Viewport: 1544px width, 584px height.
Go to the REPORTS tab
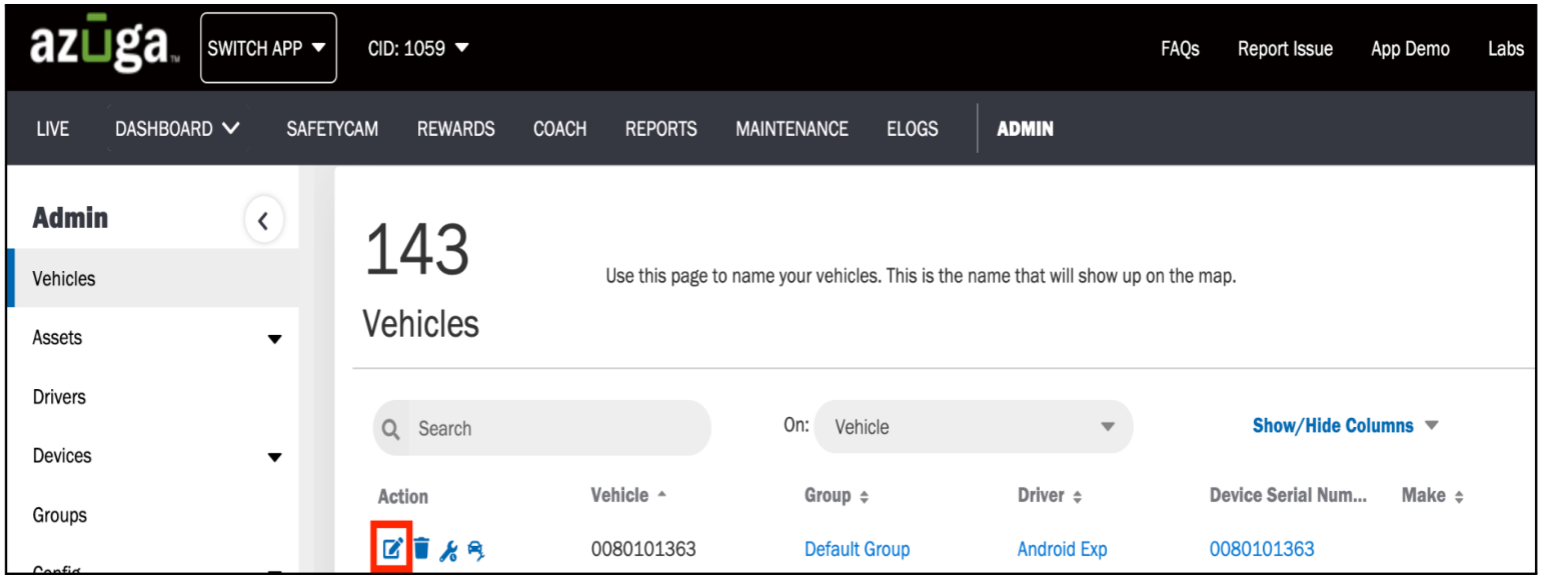[661, 128]
